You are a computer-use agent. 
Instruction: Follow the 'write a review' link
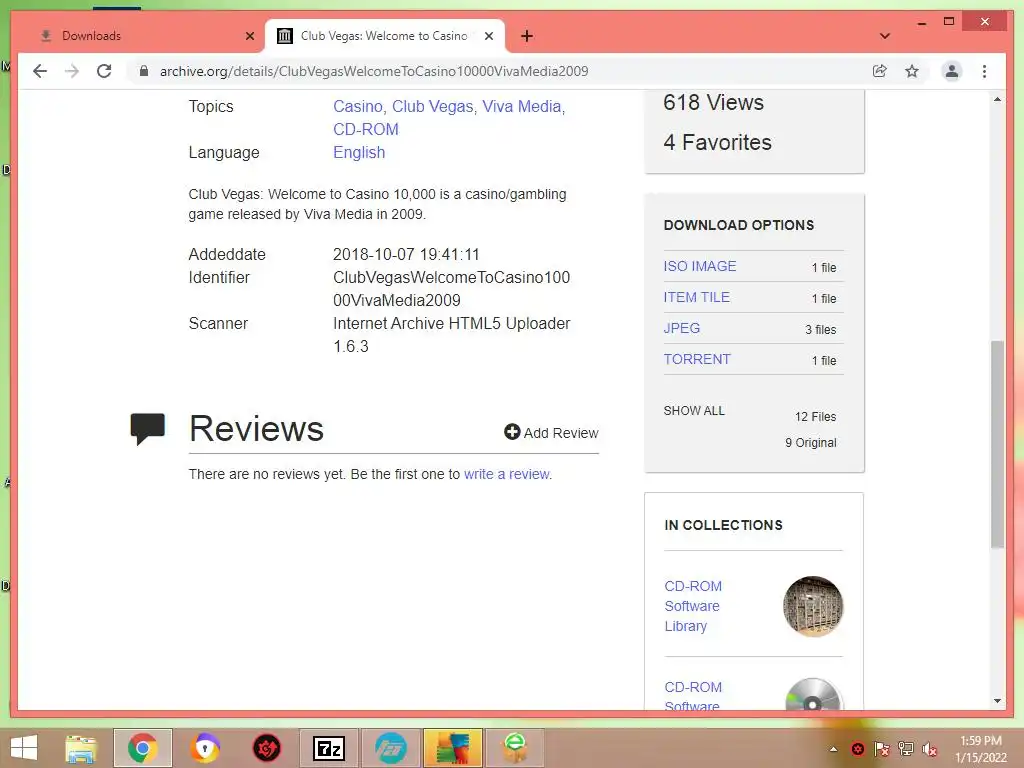[x=507, y=474]
